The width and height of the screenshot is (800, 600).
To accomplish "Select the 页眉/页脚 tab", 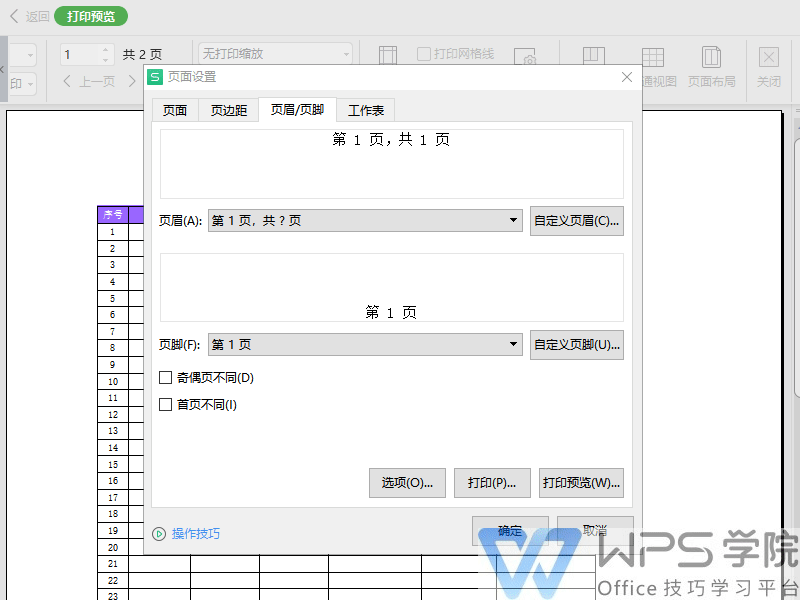I will click(297, 110).
